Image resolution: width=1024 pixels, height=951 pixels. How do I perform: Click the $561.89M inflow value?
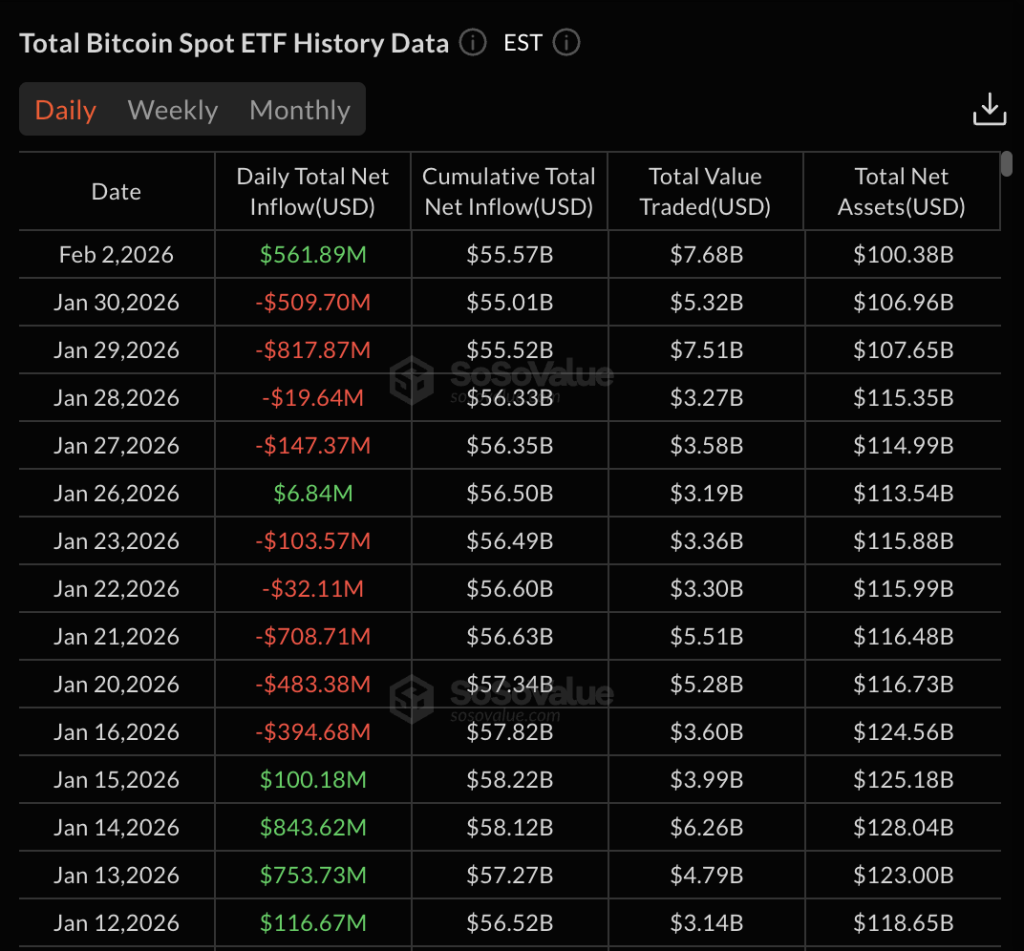313,255
